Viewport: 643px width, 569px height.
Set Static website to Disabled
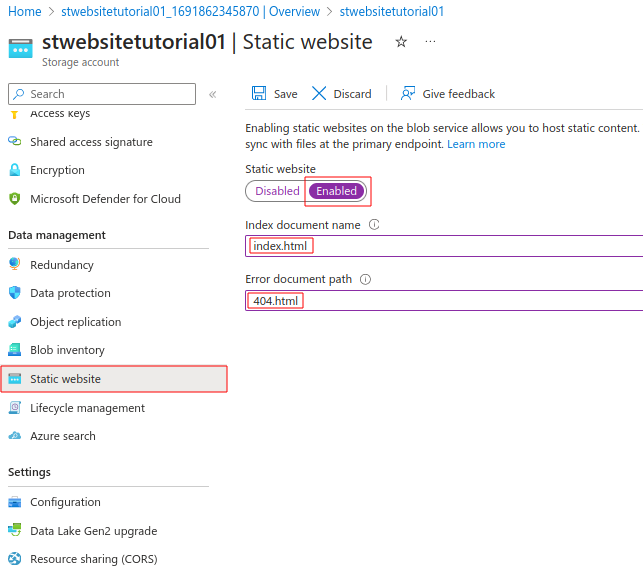pos(277,191)
